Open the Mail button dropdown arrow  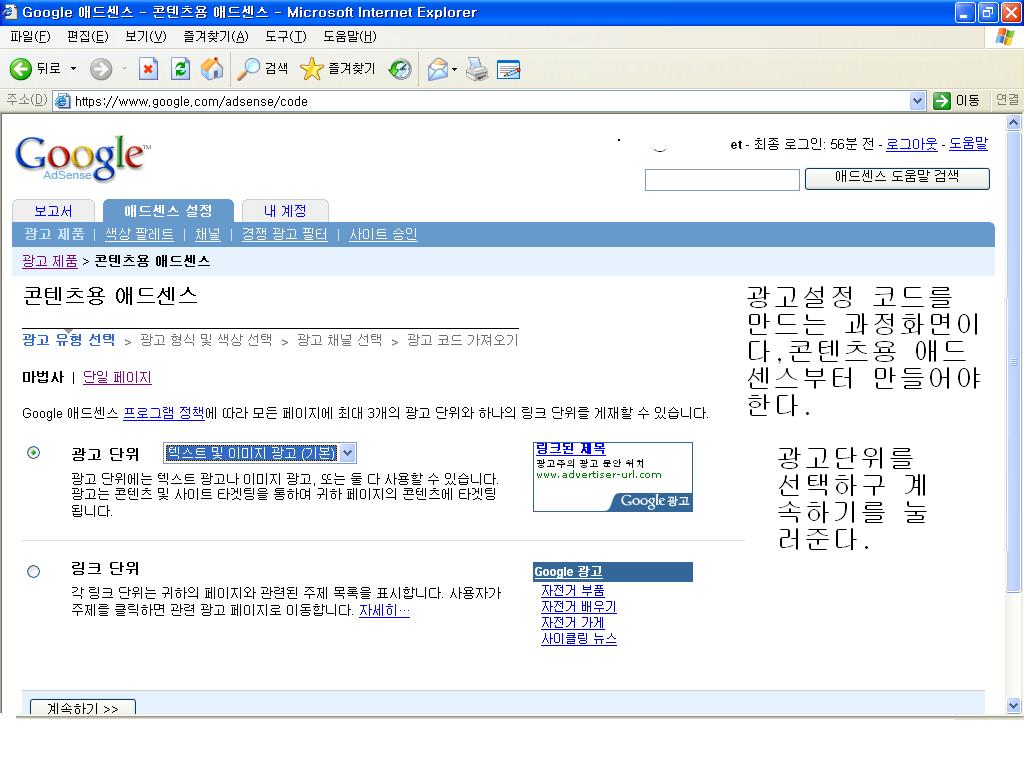pyautogui.click(x=455, y=69)
